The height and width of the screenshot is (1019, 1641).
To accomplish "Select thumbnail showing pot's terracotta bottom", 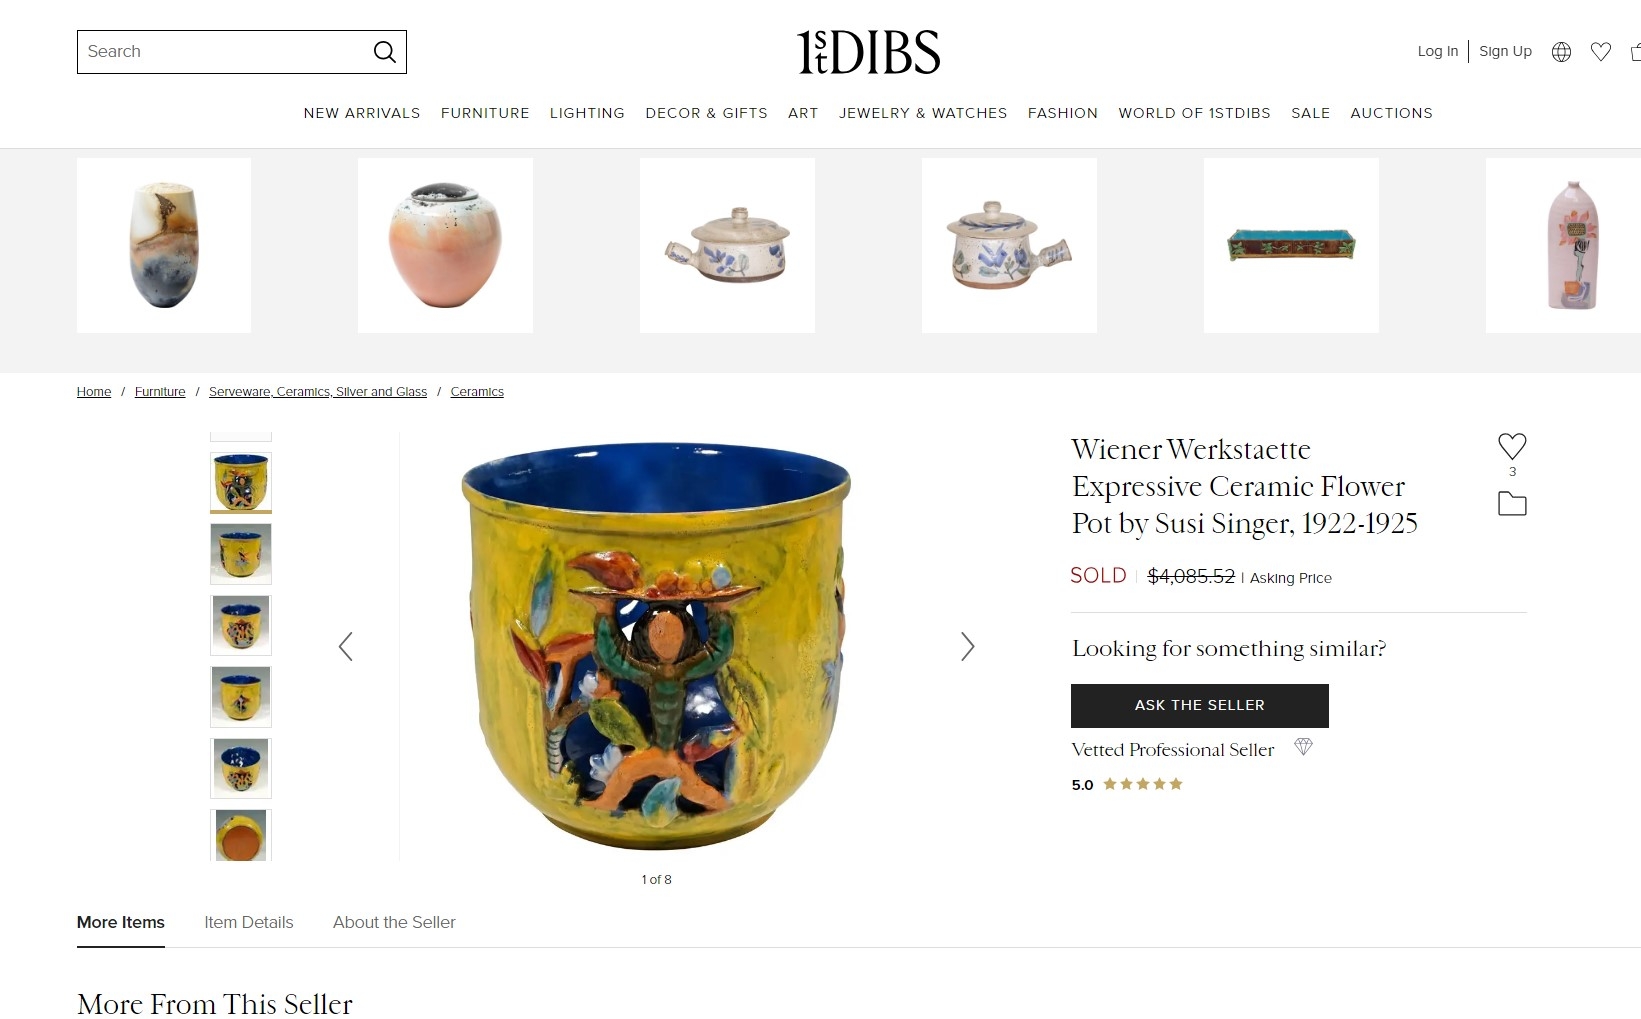I will (241, 835).
